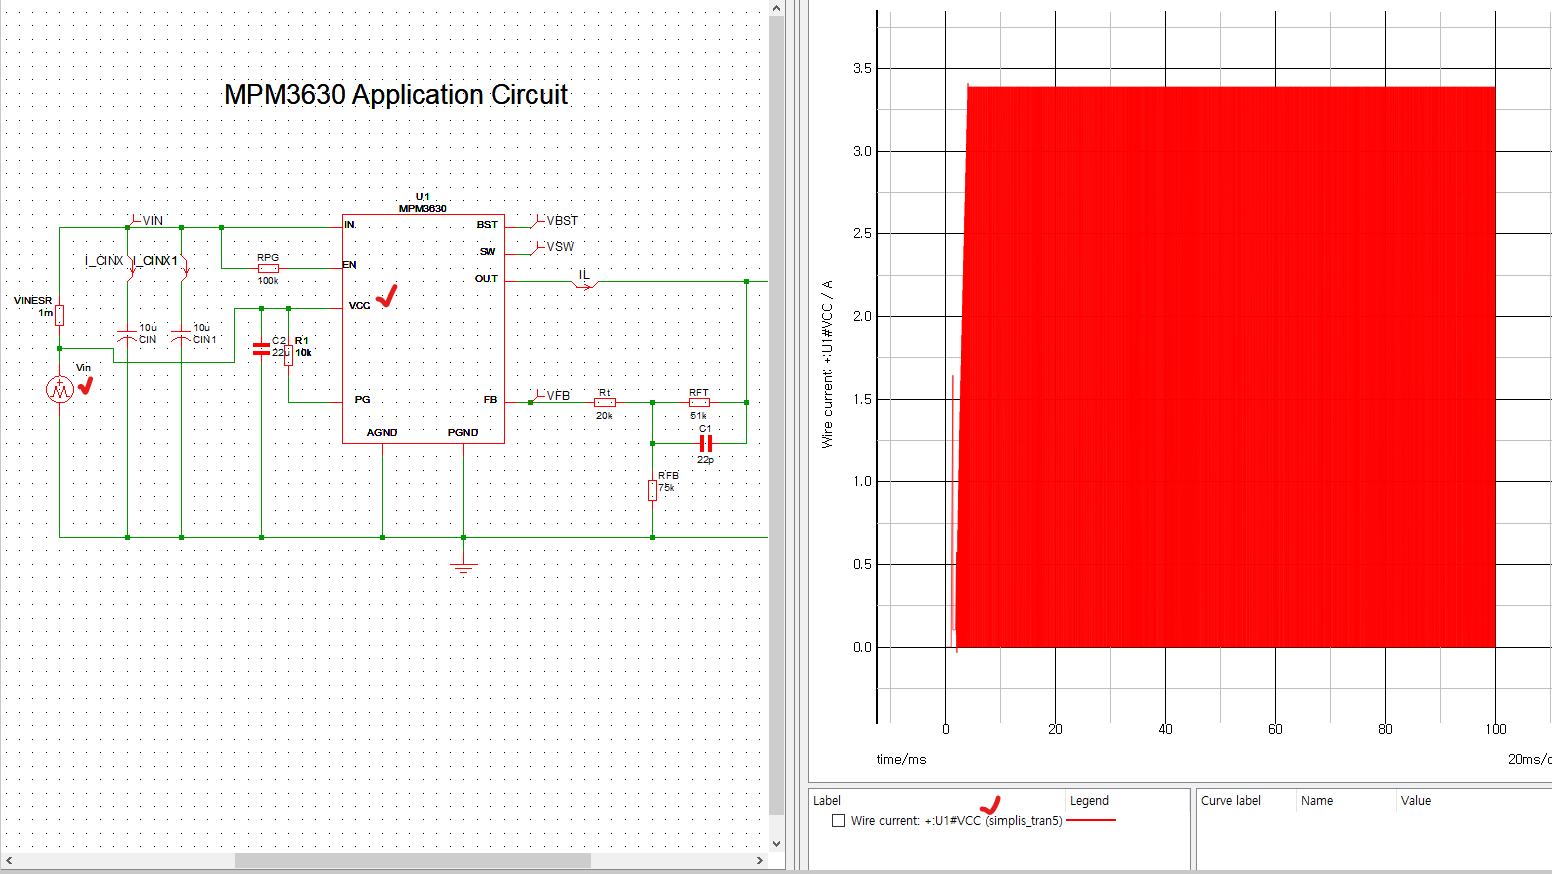The width and height of the screenshot is (1552, 874).
Task: Select the Vin voltage source symbol
Action: pos(60,390)
